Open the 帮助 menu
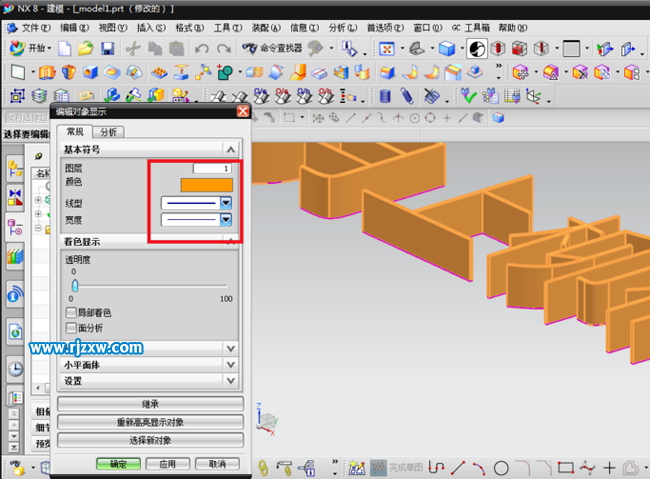This screenshot has height=479, width=650. coord(512,28)
